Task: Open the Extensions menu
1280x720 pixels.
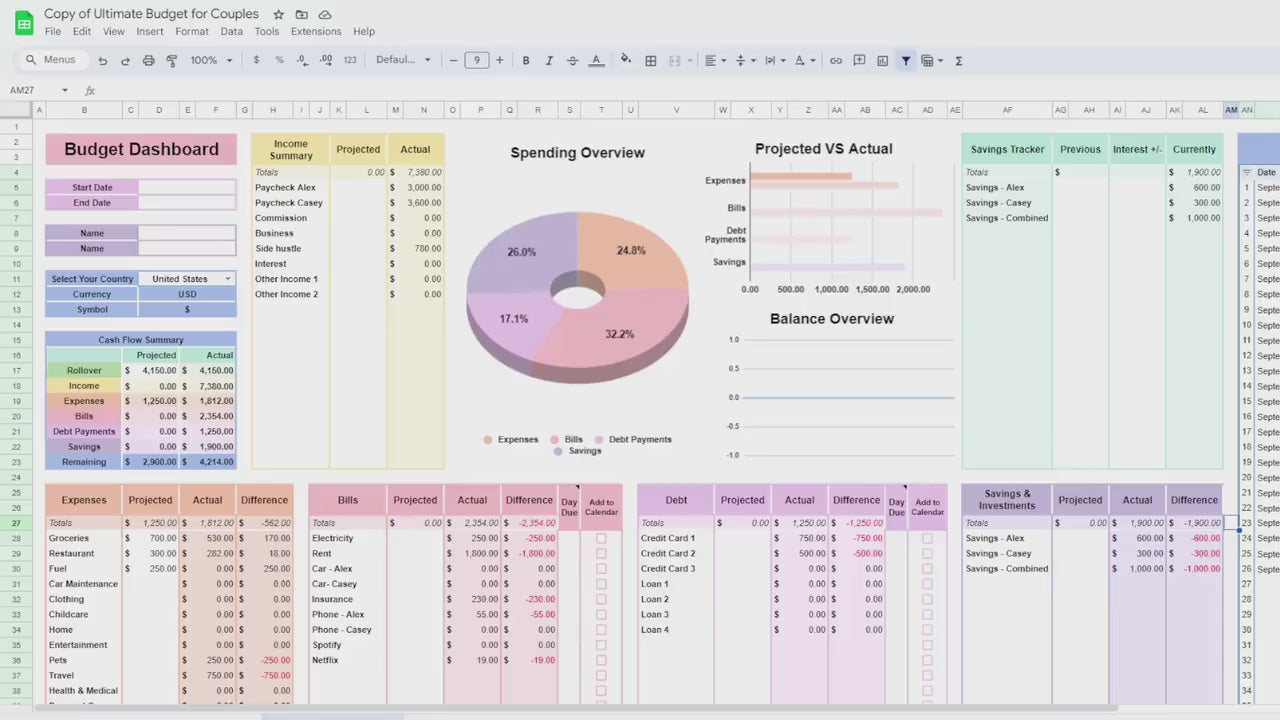Action: (316, 31)
